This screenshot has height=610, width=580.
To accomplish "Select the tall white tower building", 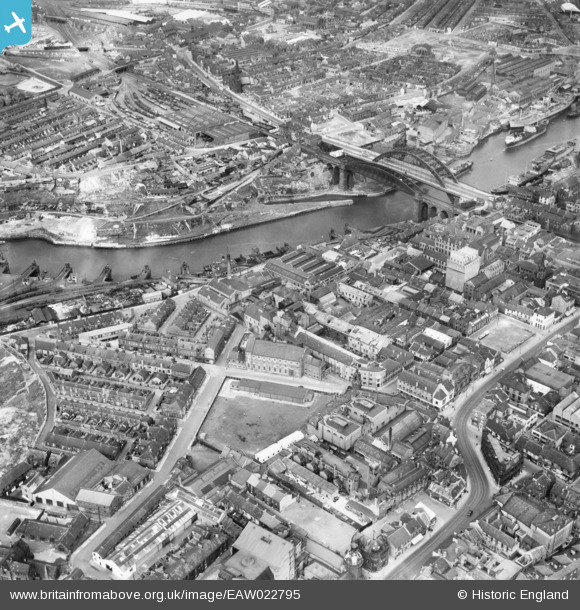I will tap(462, 268).
